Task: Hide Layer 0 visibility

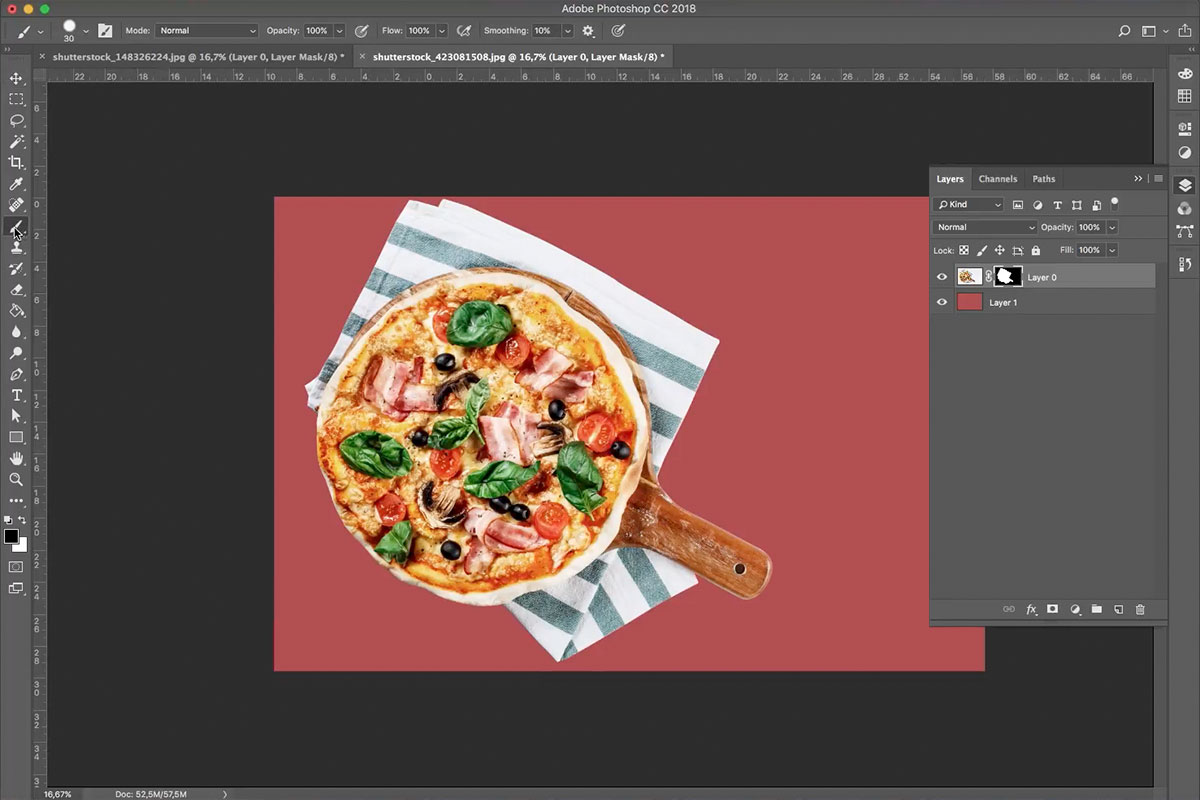Action: tap(941, 276)
